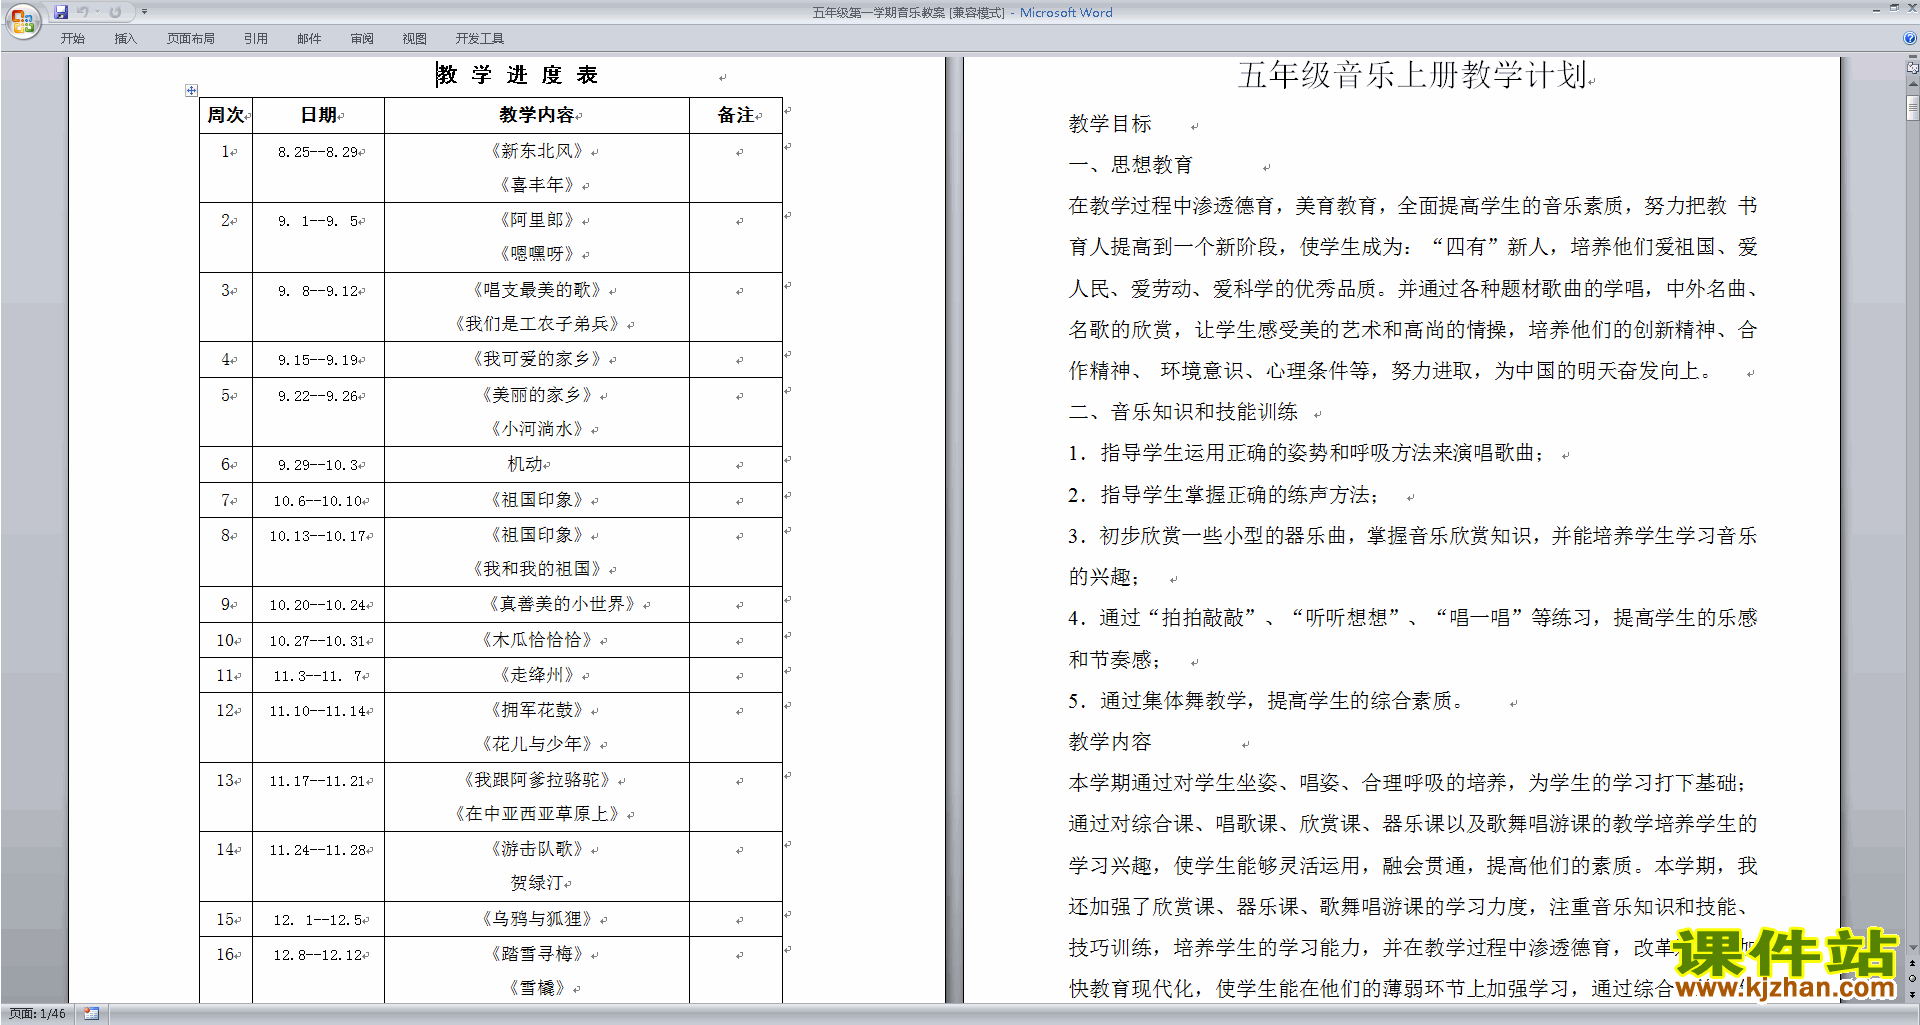Open the Office button menu
Viewport: 1920px width, 1025px height.
point(22,21)
